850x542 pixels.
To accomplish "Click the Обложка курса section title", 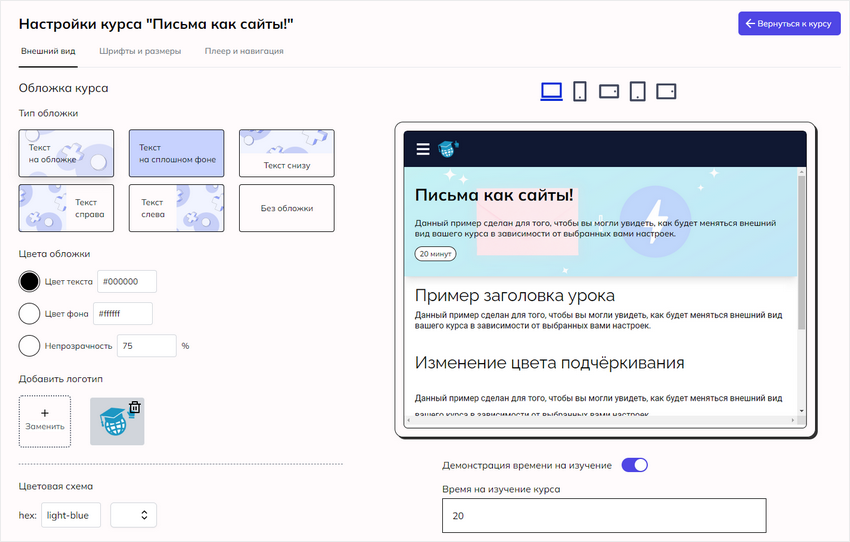I will [63, 88].
